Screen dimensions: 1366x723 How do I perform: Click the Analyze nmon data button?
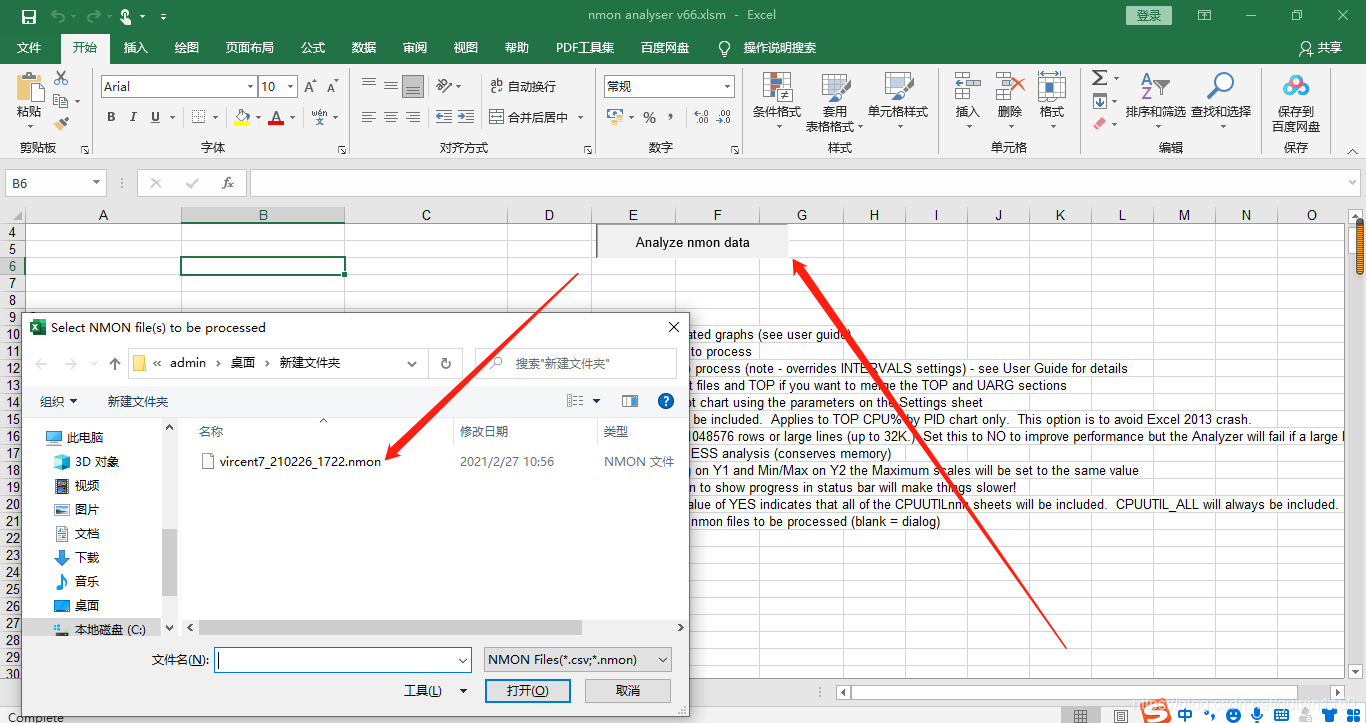point(692,242)
